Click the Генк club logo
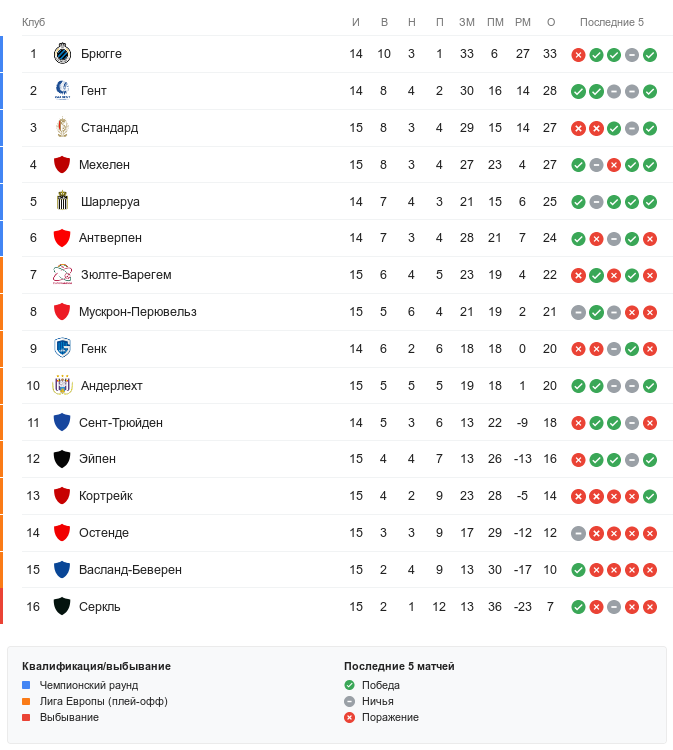The height and width of the screenshot is (750, 673). click(62, 349)
